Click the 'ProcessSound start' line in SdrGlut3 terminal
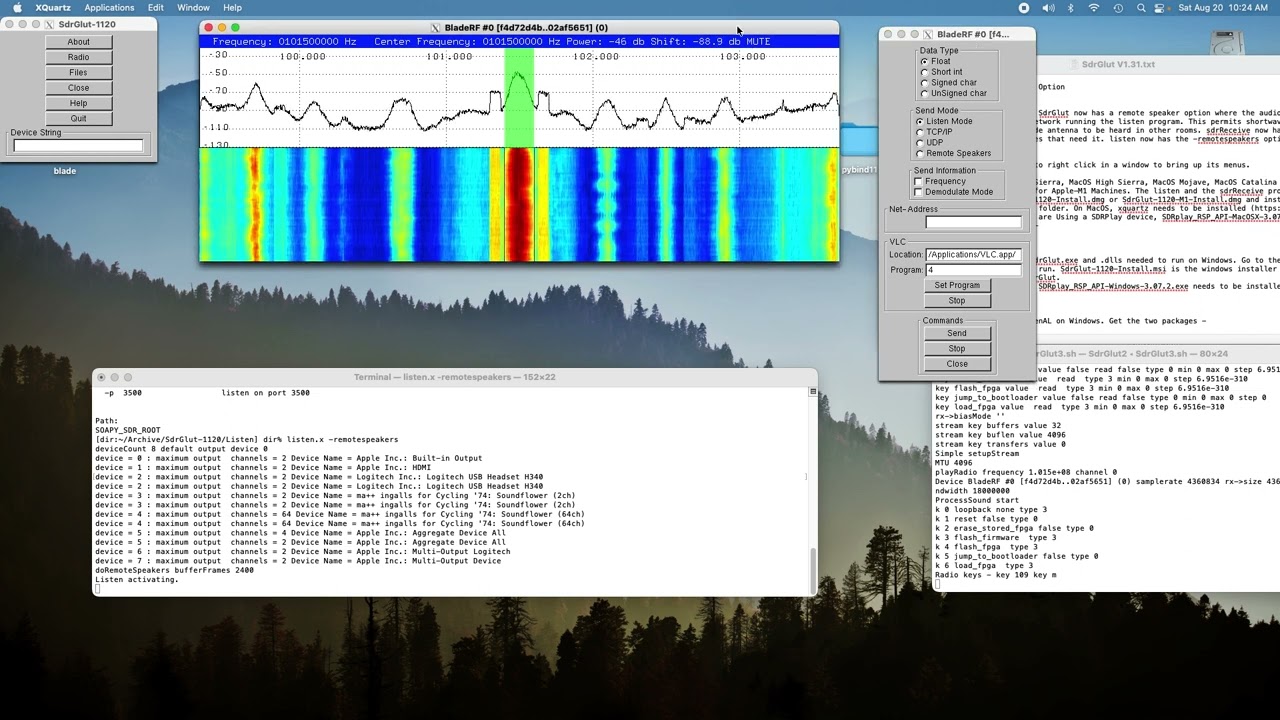This screenshot has height=720, width=1280. tap(977, 500)
